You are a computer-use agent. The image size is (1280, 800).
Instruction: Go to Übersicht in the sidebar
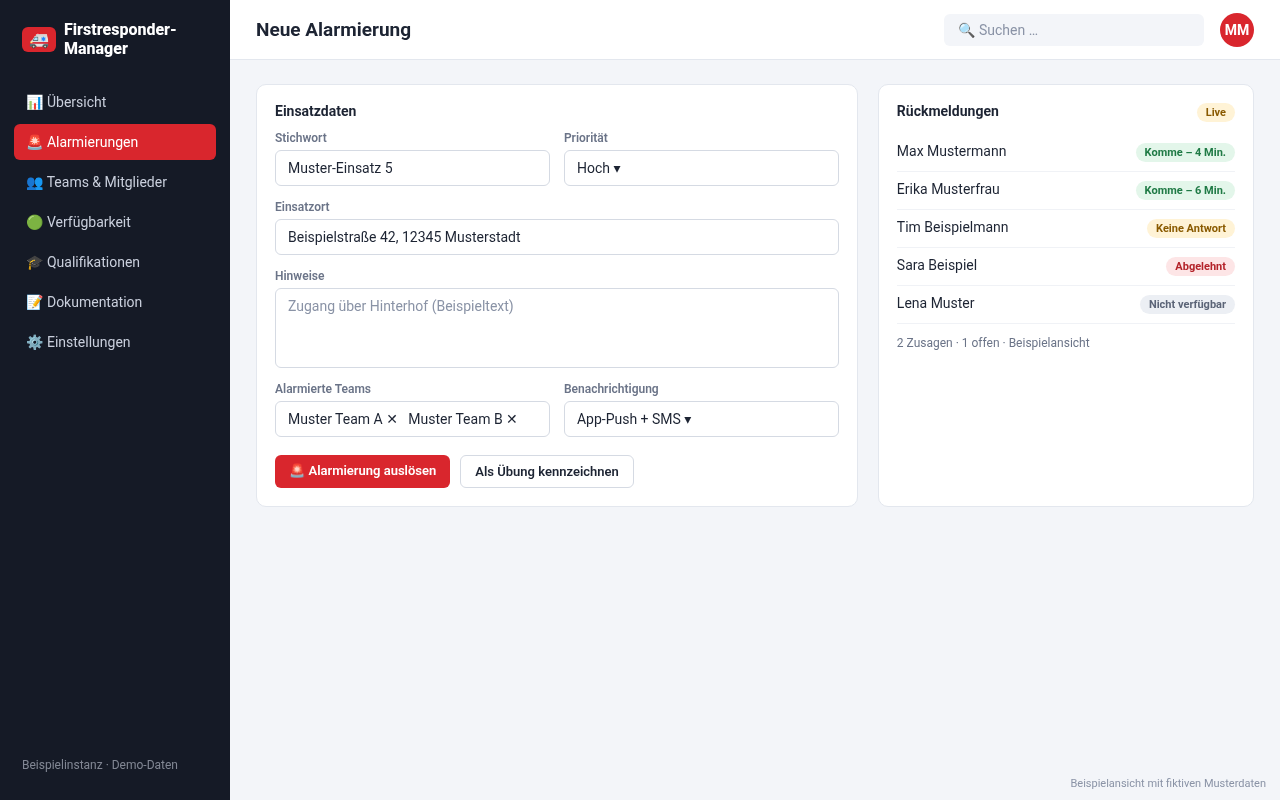[x=115, y=102]
